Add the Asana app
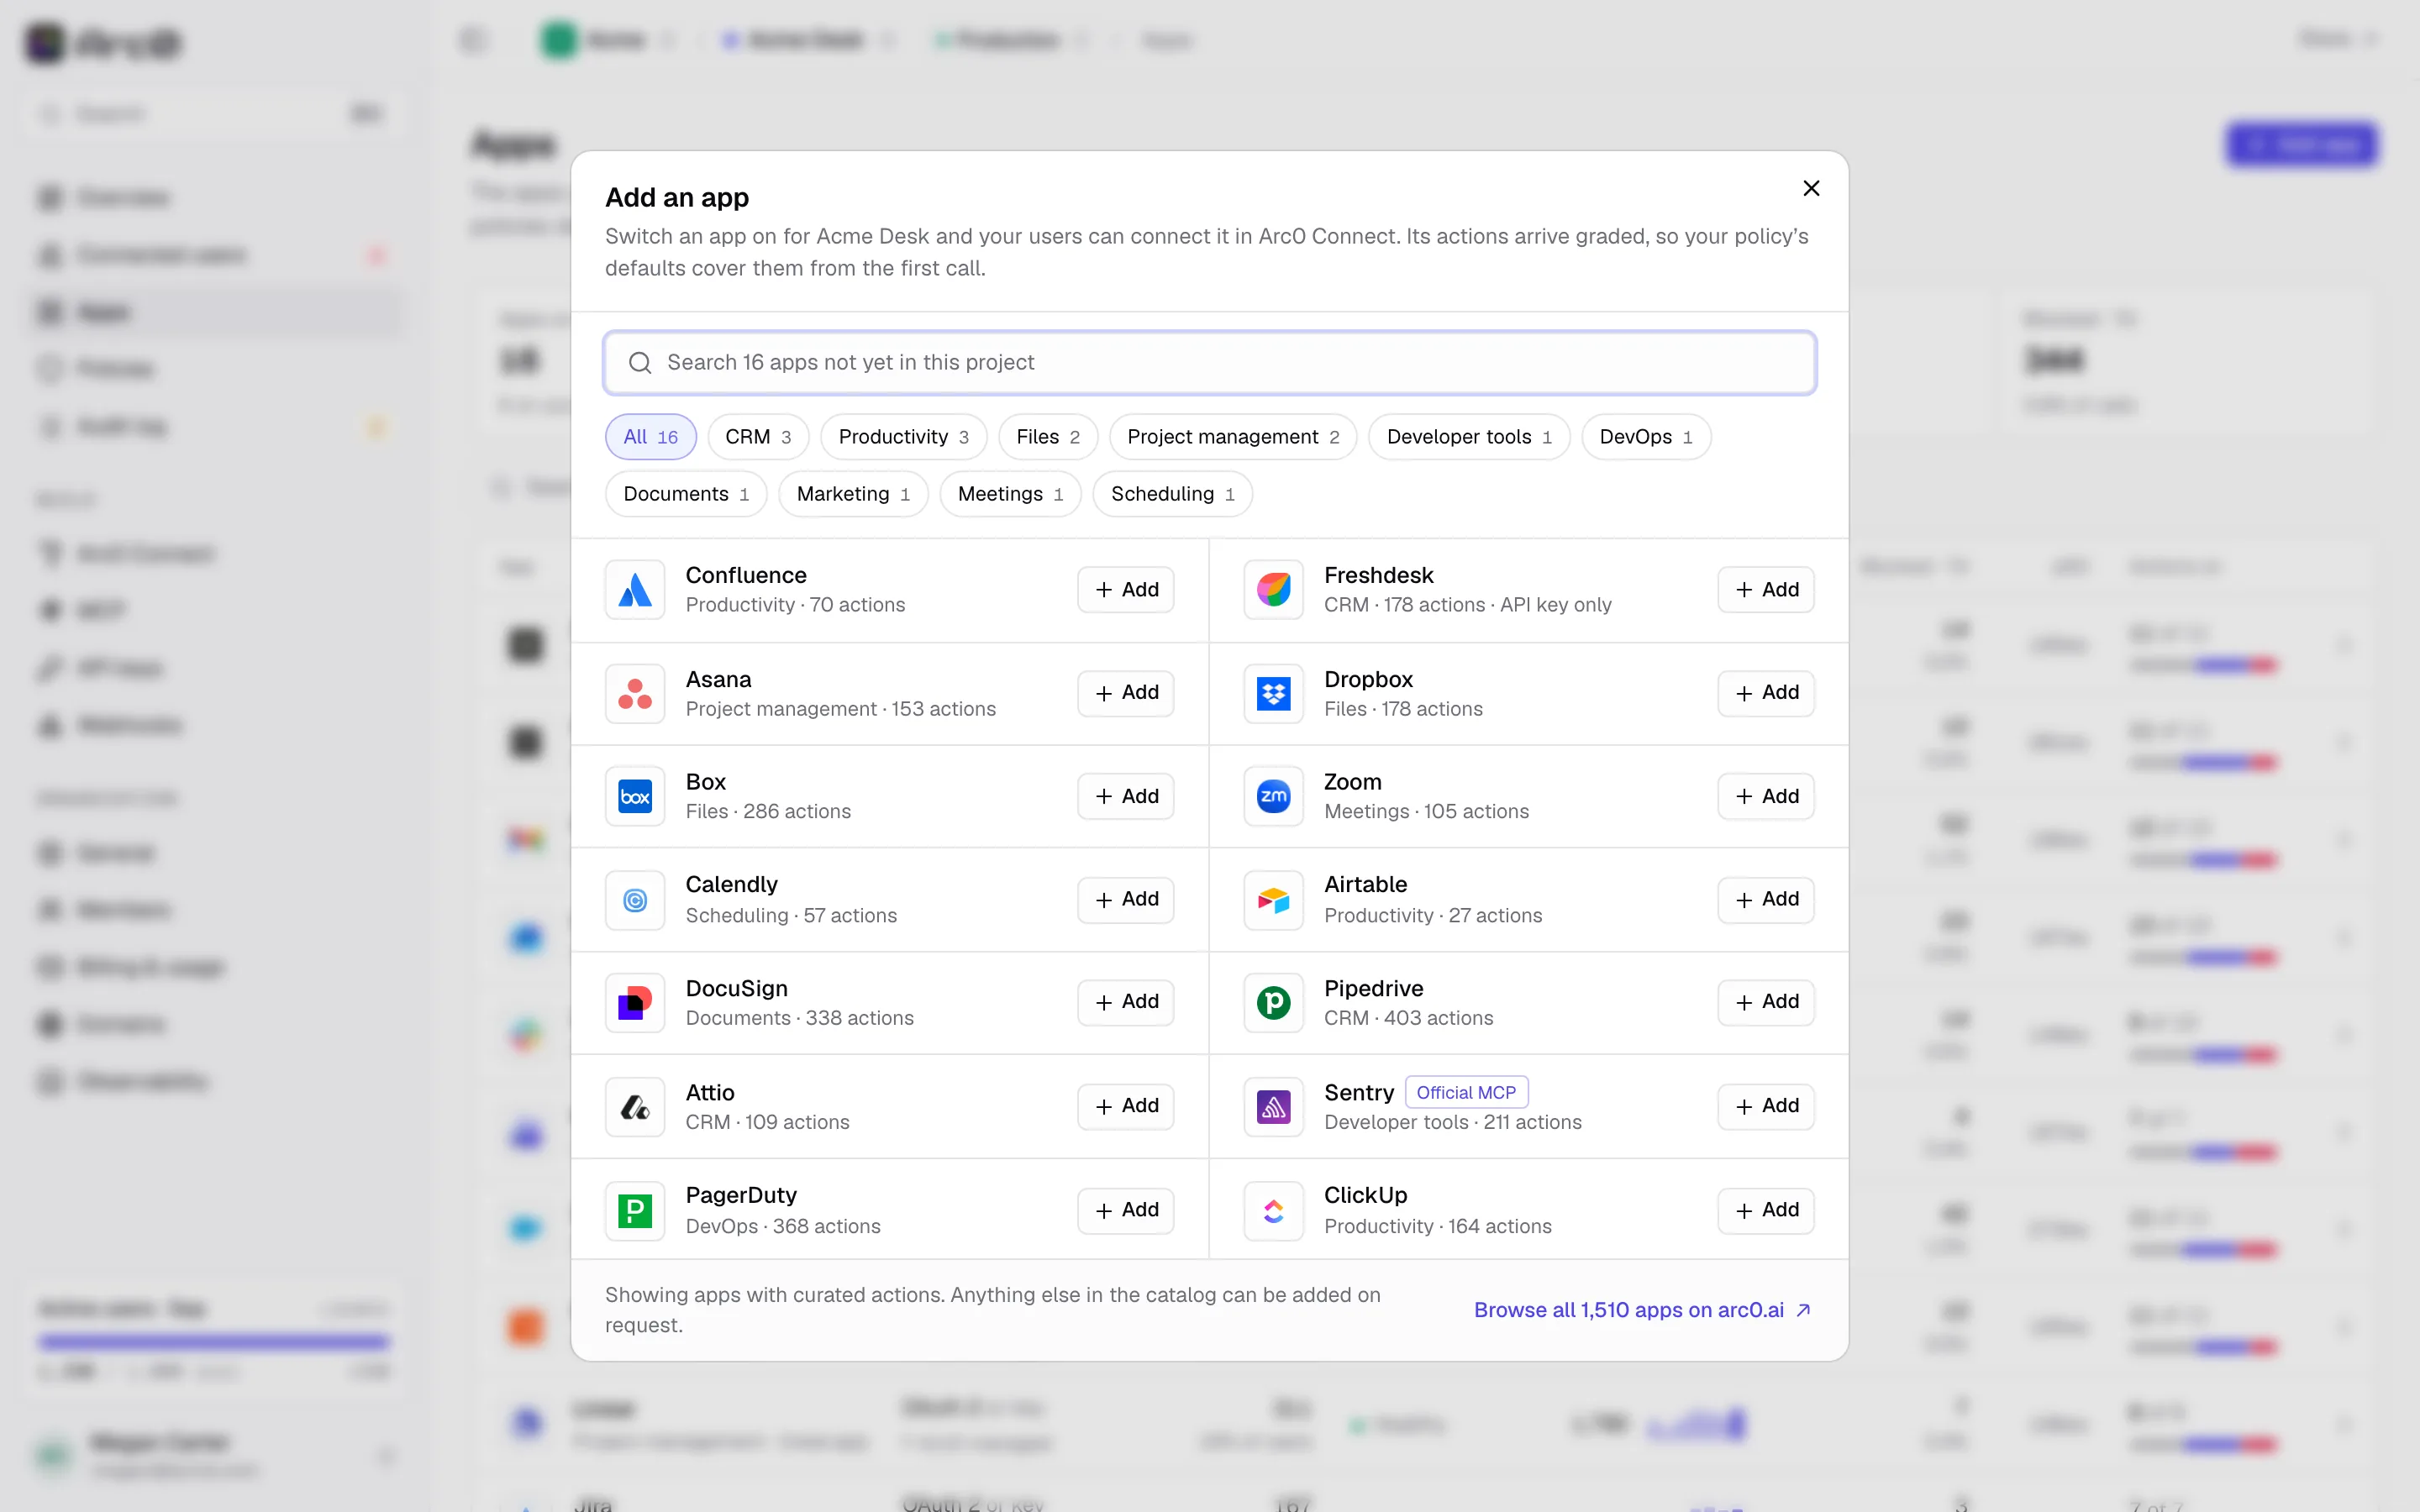2420x1512 pixels. tap(1126, 693)
